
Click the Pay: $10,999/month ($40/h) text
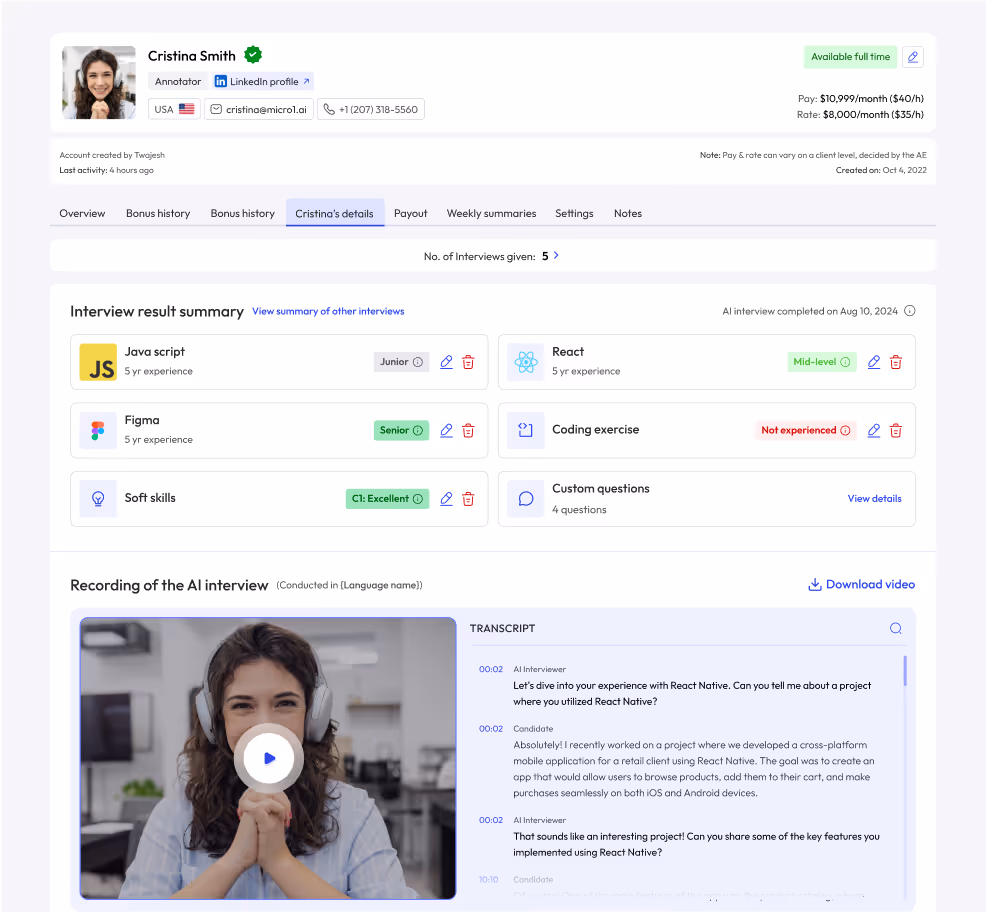(x=860, y=98)
